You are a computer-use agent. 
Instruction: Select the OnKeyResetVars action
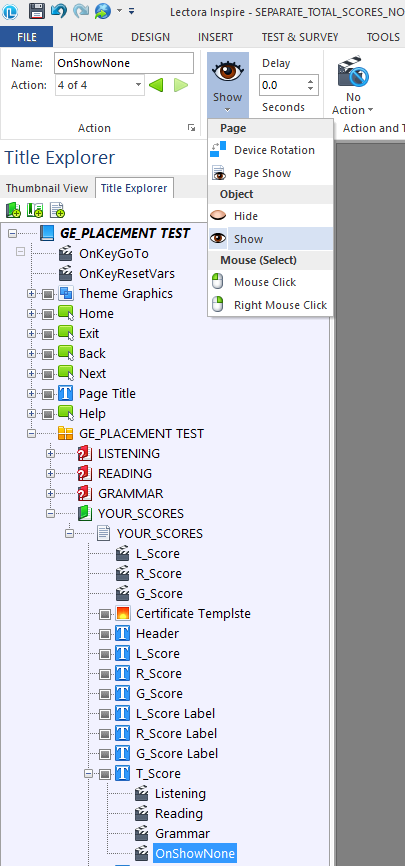(x=127, y=274)
